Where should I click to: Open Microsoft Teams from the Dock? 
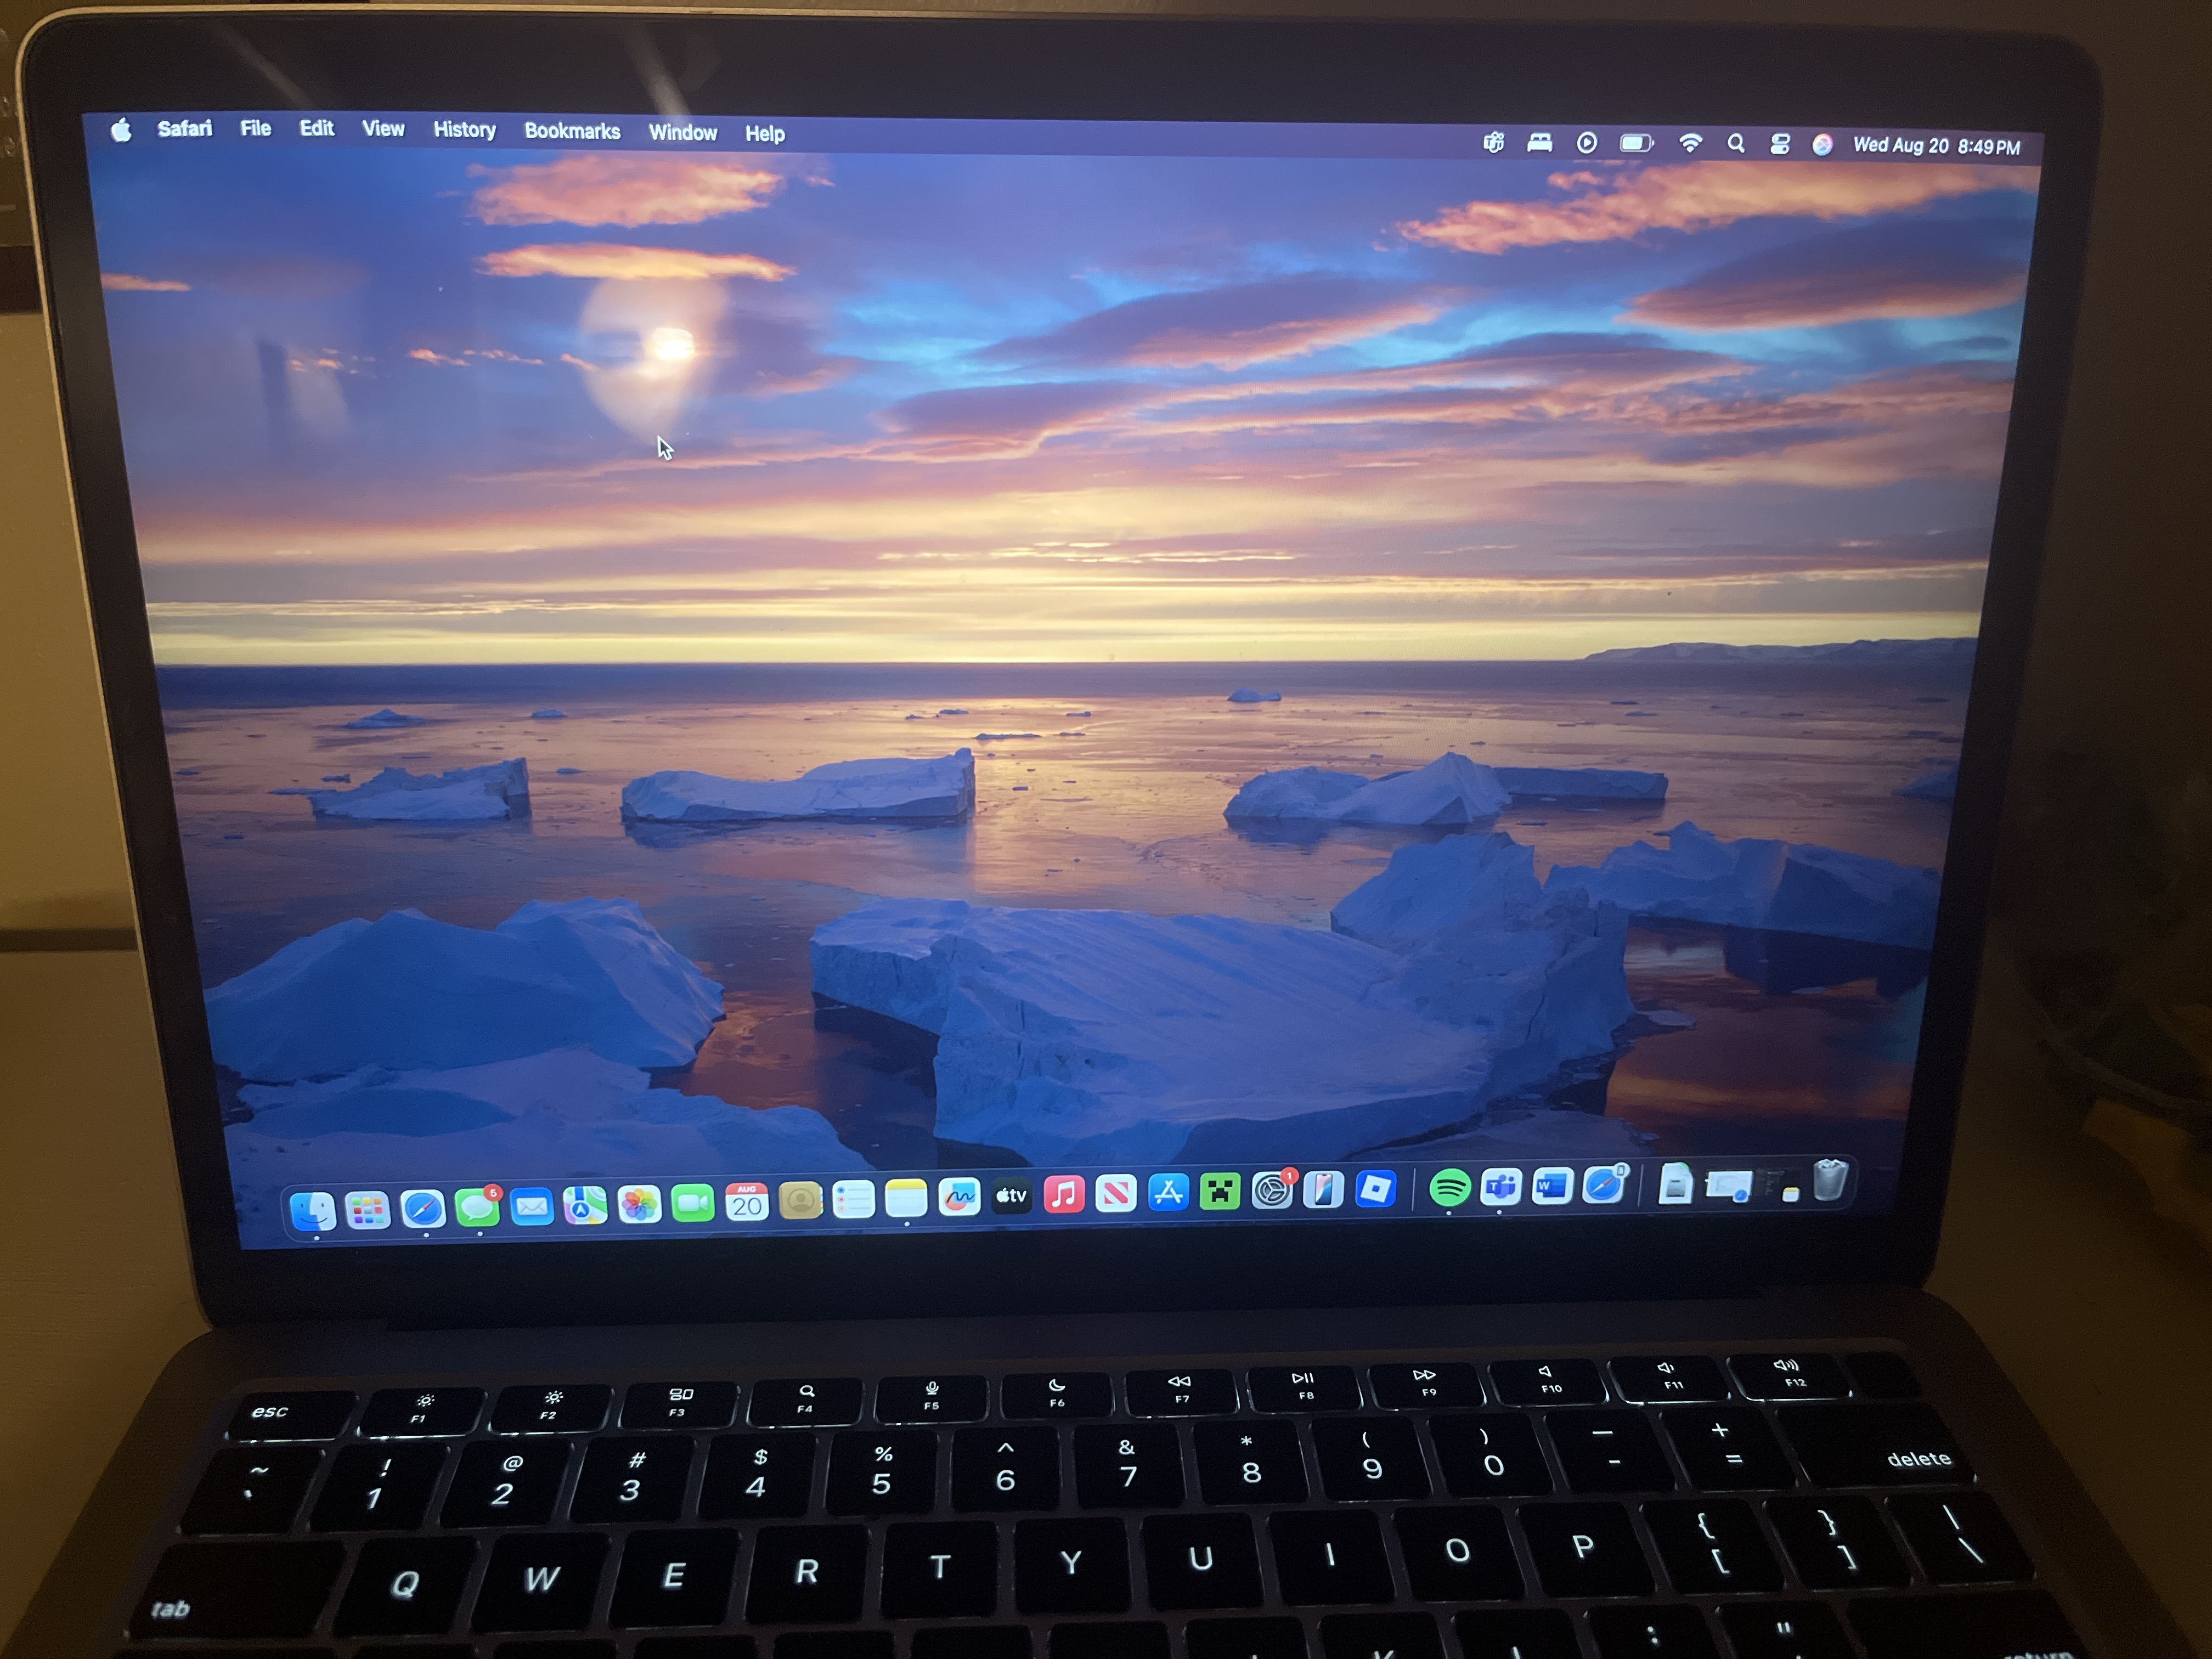[x=1501, y=1190]
